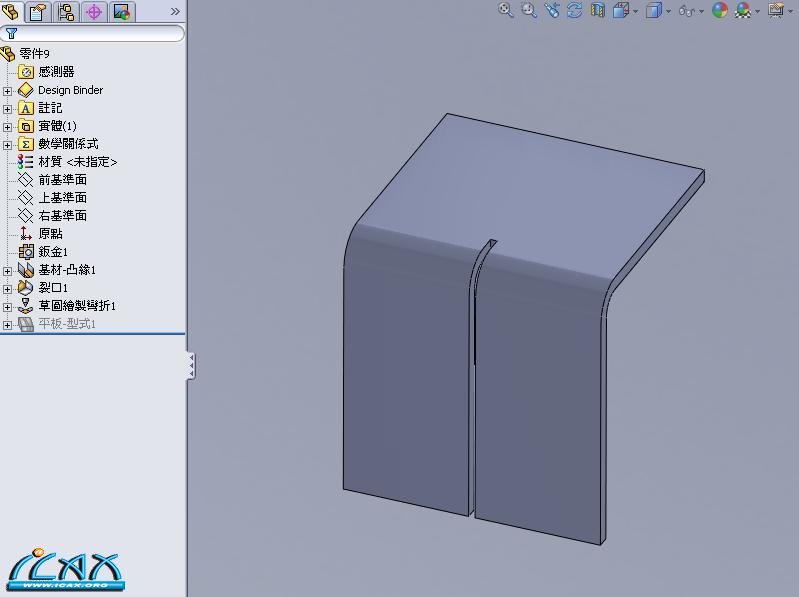This screenshot has width=799, height=597.
Task: Click the Rotate/Rebuild view arrows icon
Action: (x=575, y=10)
